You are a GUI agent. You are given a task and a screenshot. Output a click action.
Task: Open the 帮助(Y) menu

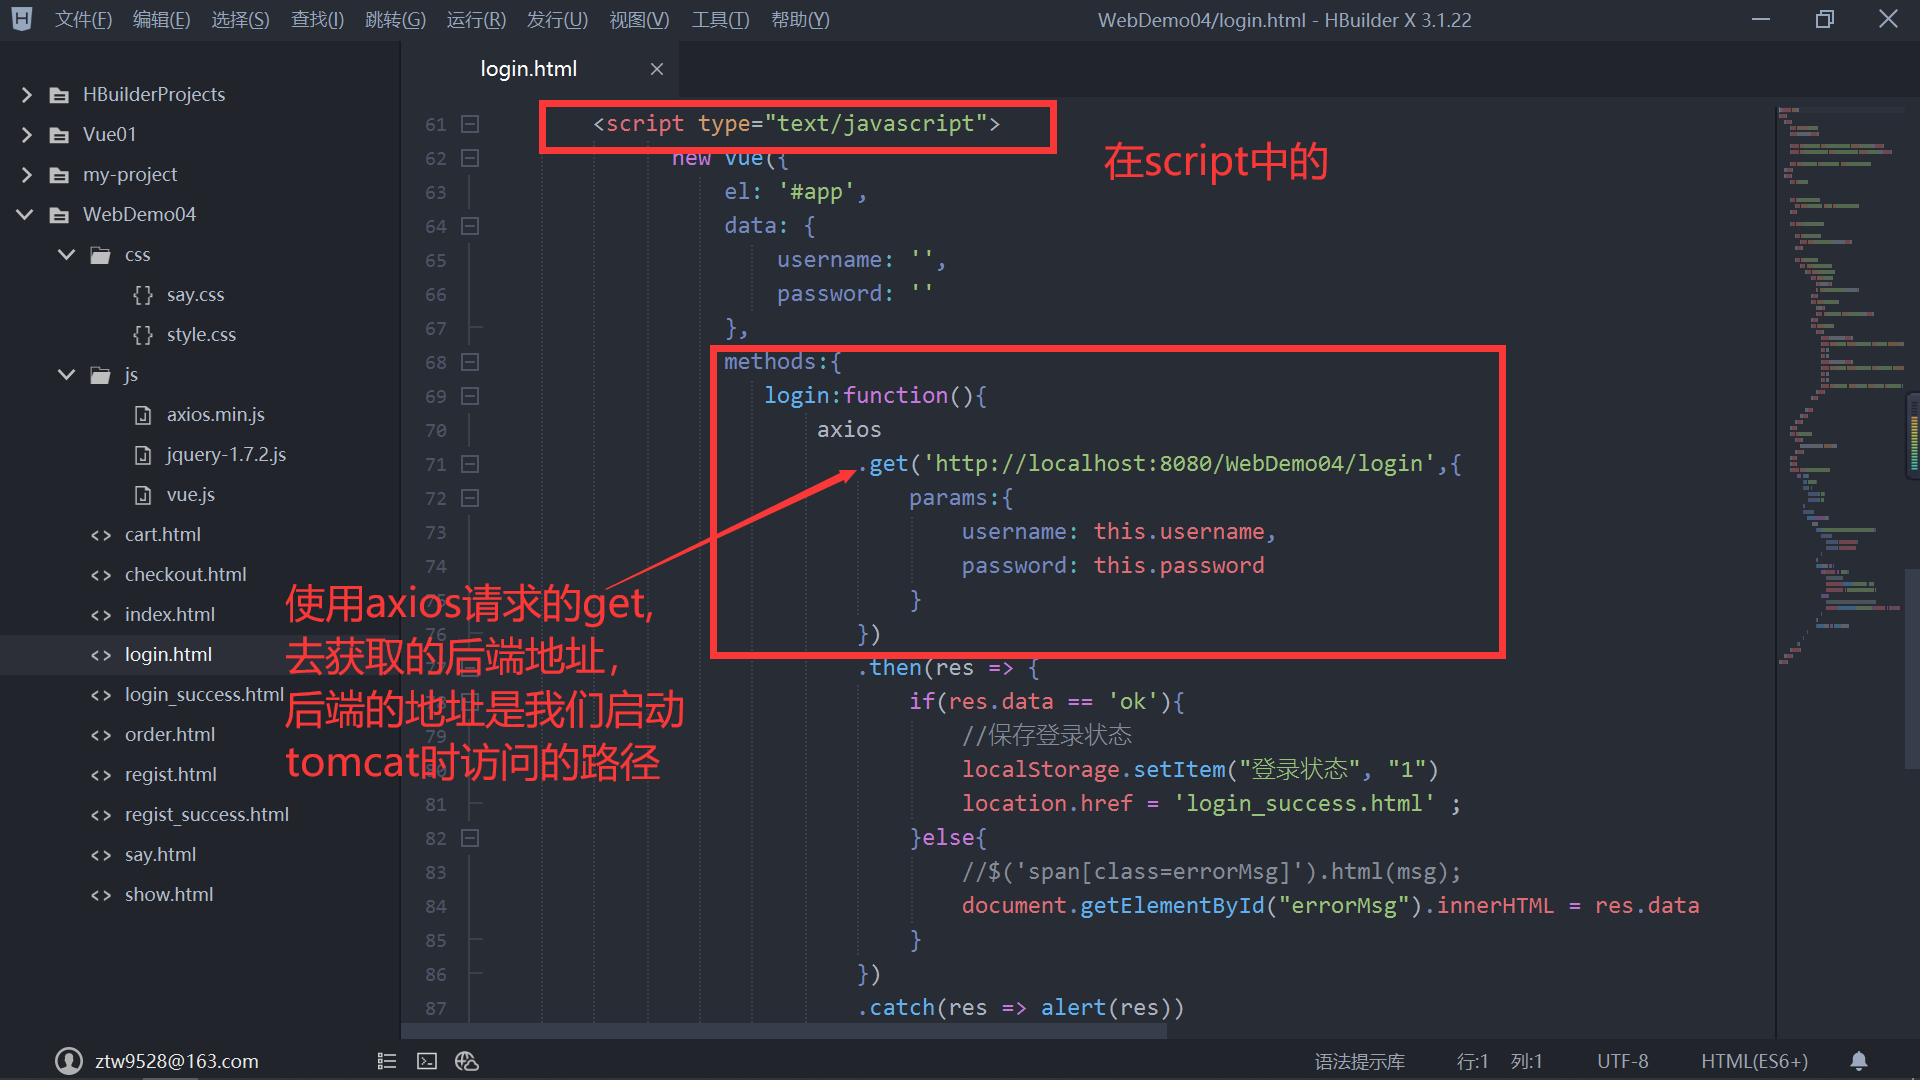click(800, 20)
